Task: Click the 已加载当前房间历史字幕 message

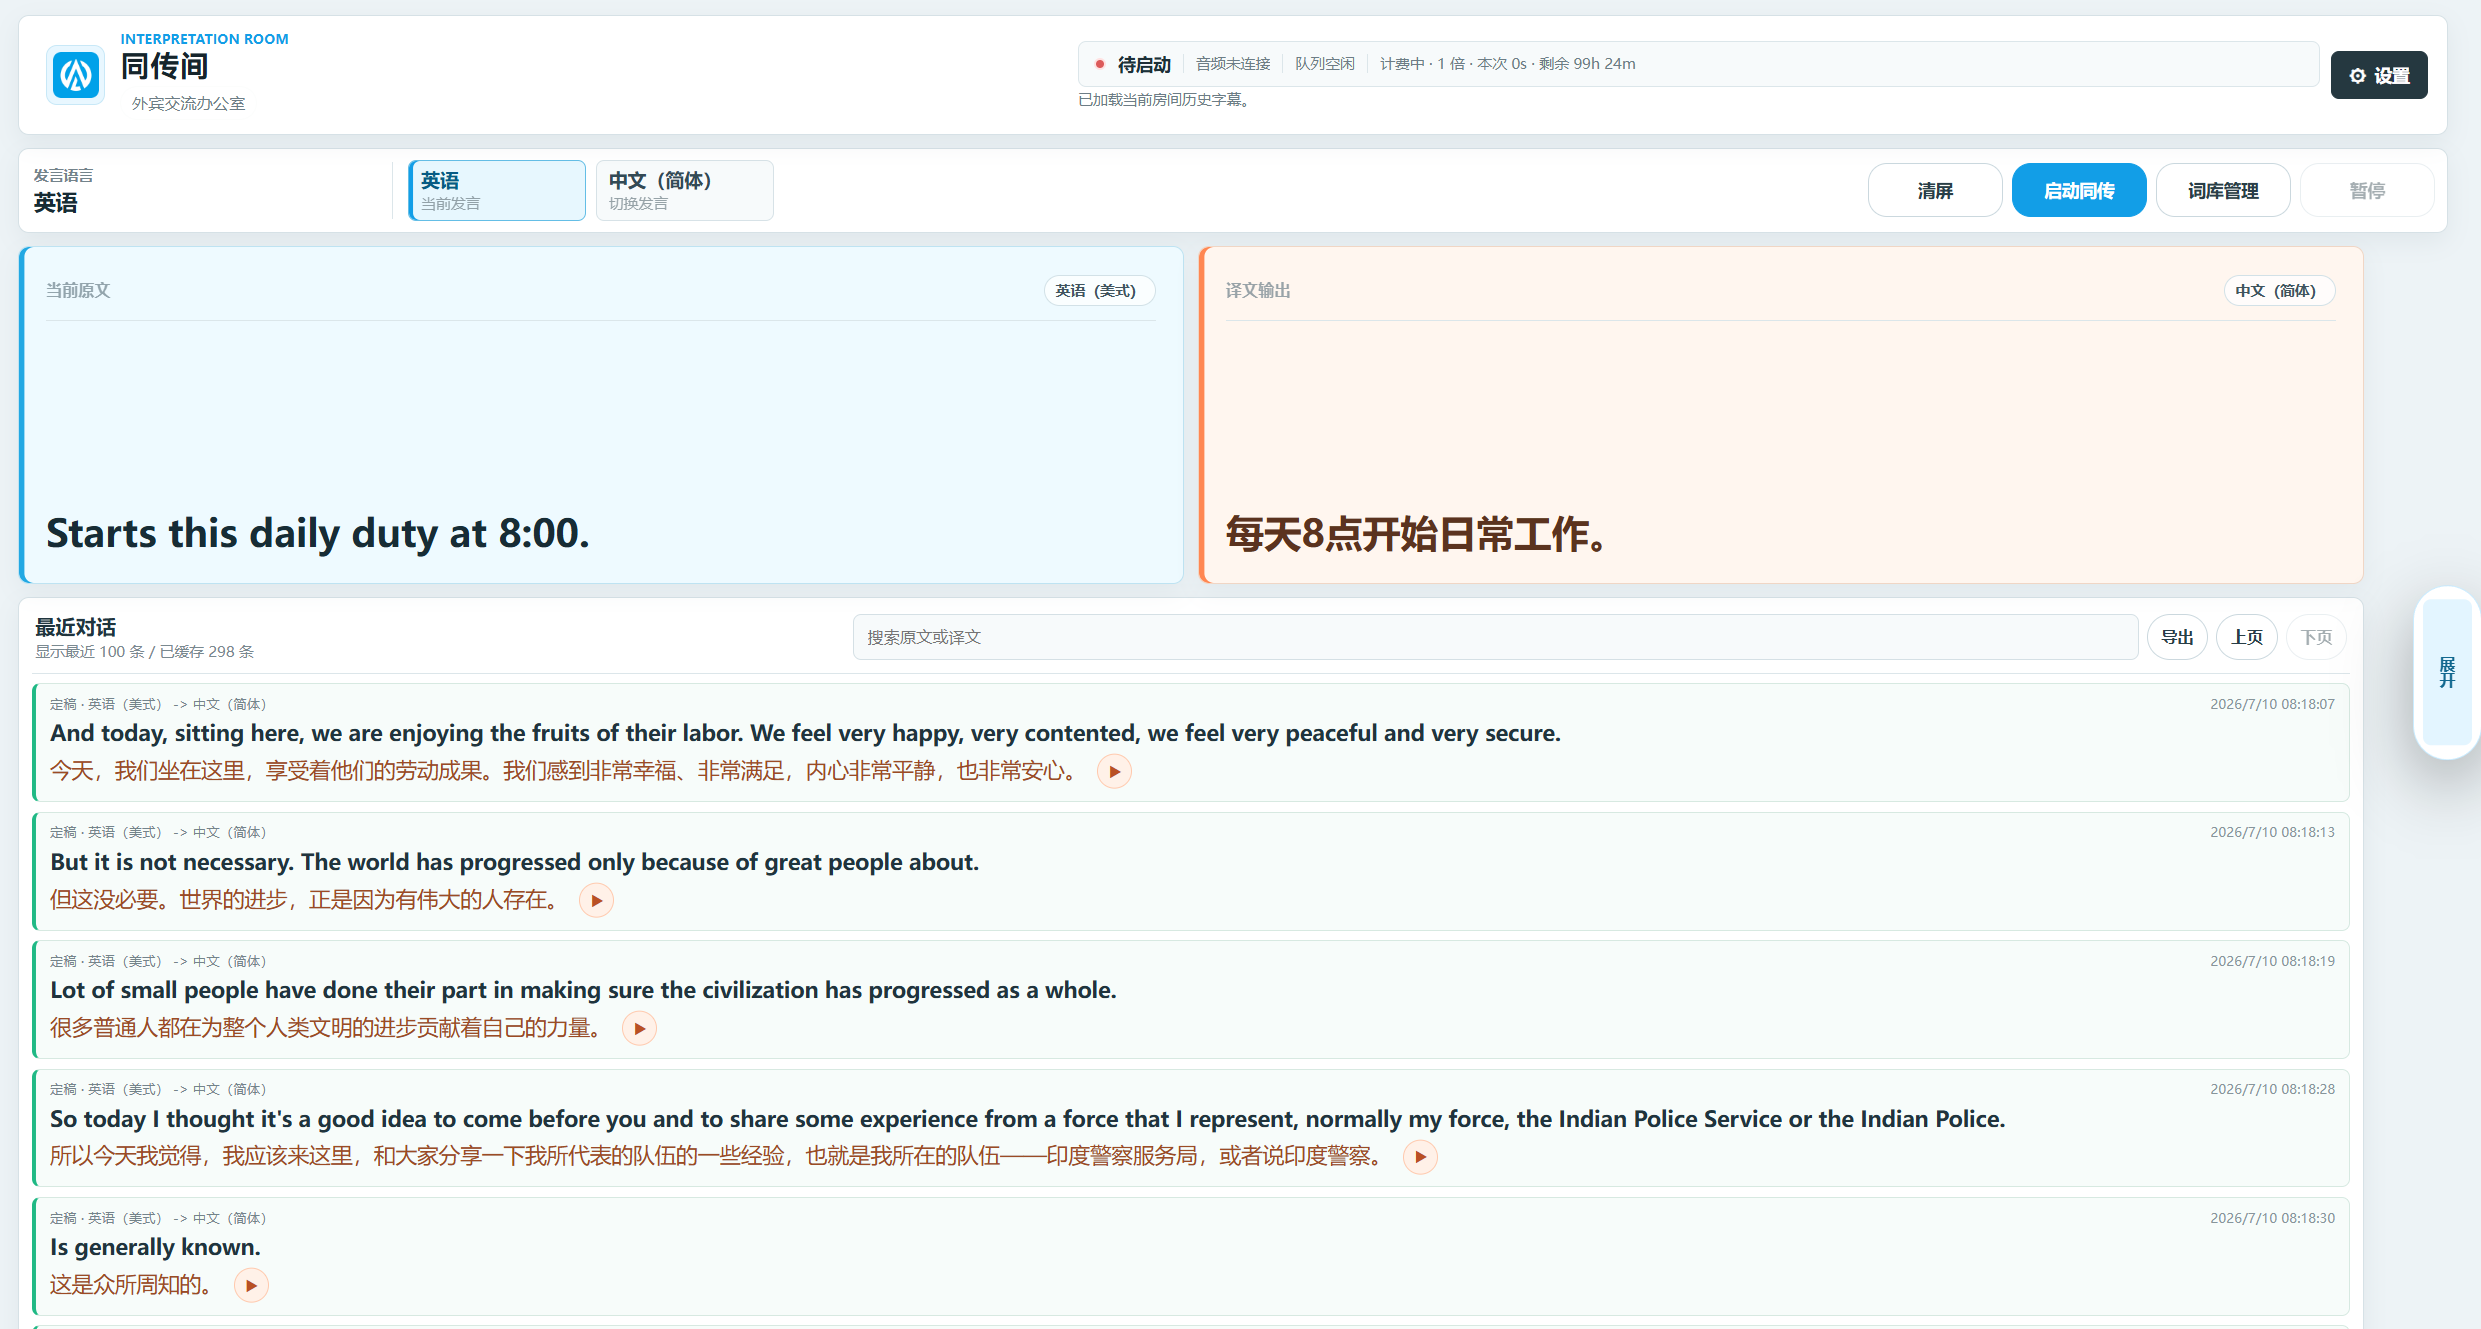Action: point(1164,100)
